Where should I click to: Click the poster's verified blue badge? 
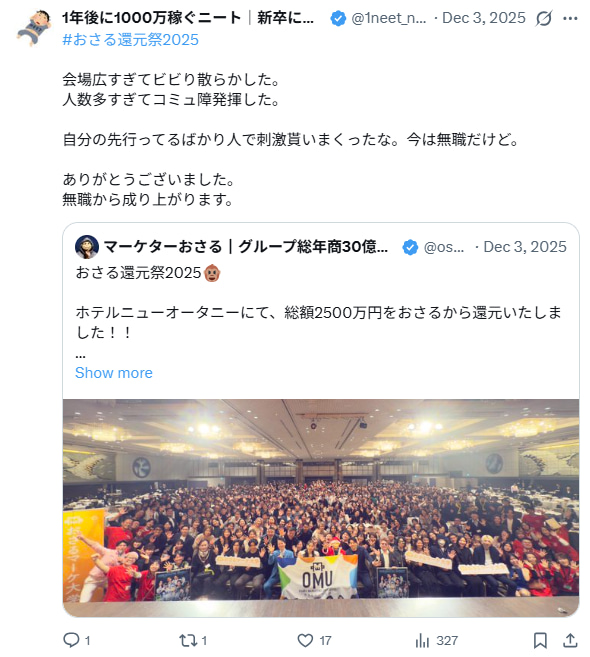pos(338,18)
